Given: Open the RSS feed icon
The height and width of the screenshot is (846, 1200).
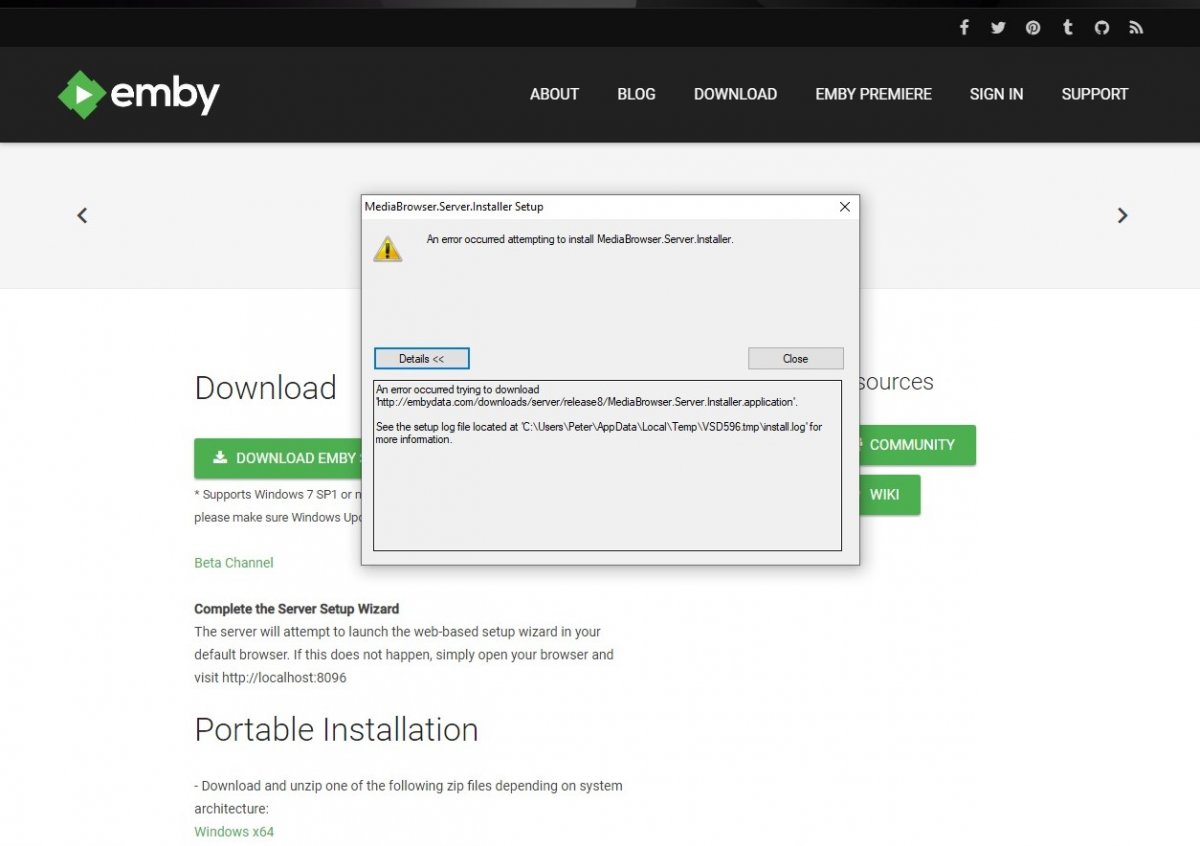Looking at the screenshot, I should (x=1136, y=28).
